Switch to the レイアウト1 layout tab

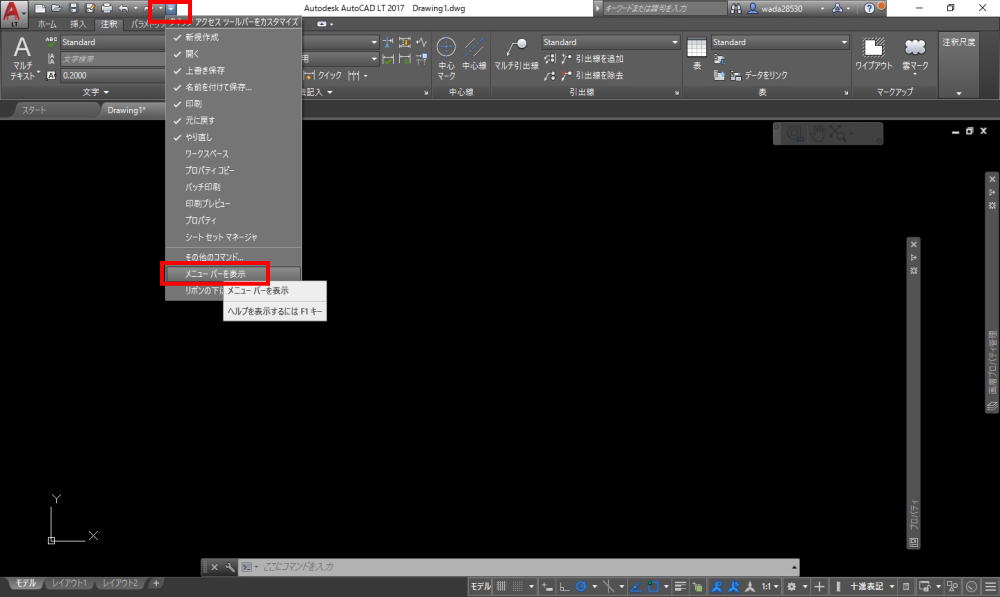point(70,583)
